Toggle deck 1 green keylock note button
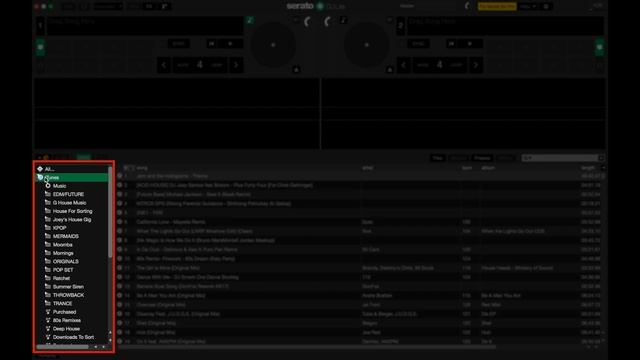Screen dimensions: 640x360 coord(250,20)
